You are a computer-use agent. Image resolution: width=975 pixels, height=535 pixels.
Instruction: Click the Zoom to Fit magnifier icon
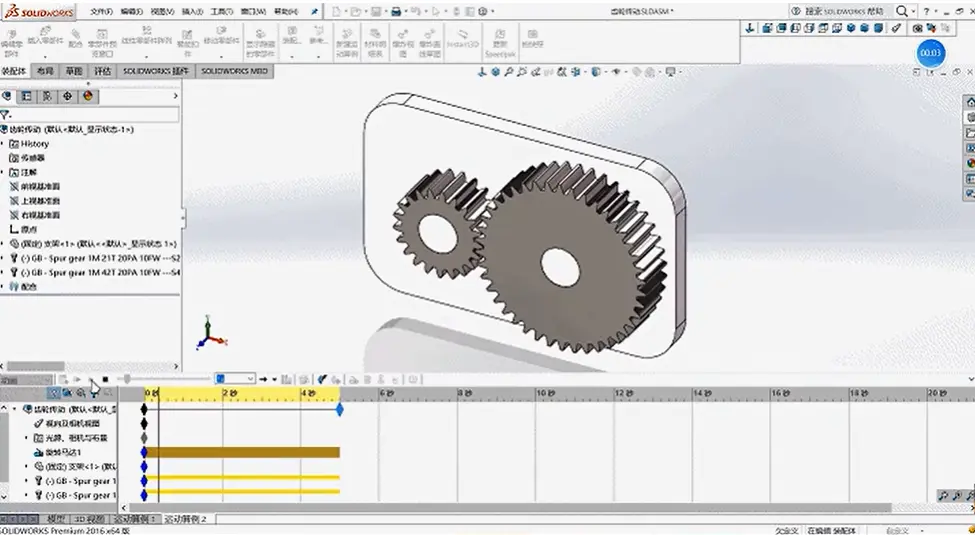point(508,72)
